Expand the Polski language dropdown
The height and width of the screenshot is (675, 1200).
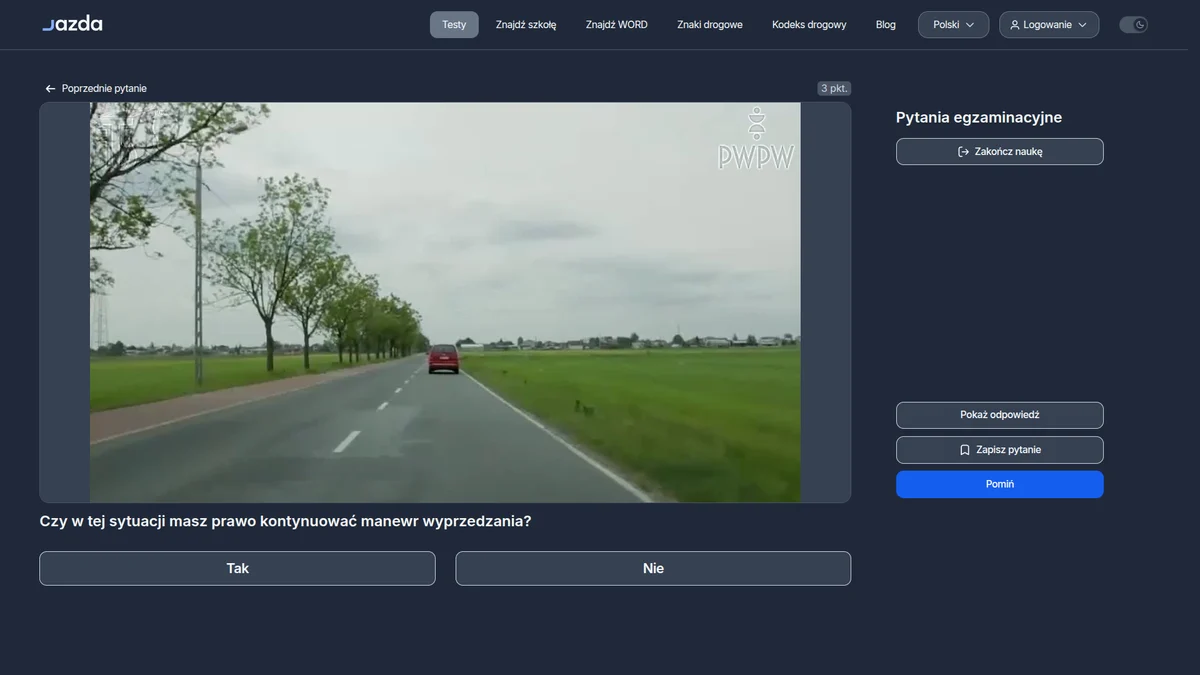click(954, 25)
